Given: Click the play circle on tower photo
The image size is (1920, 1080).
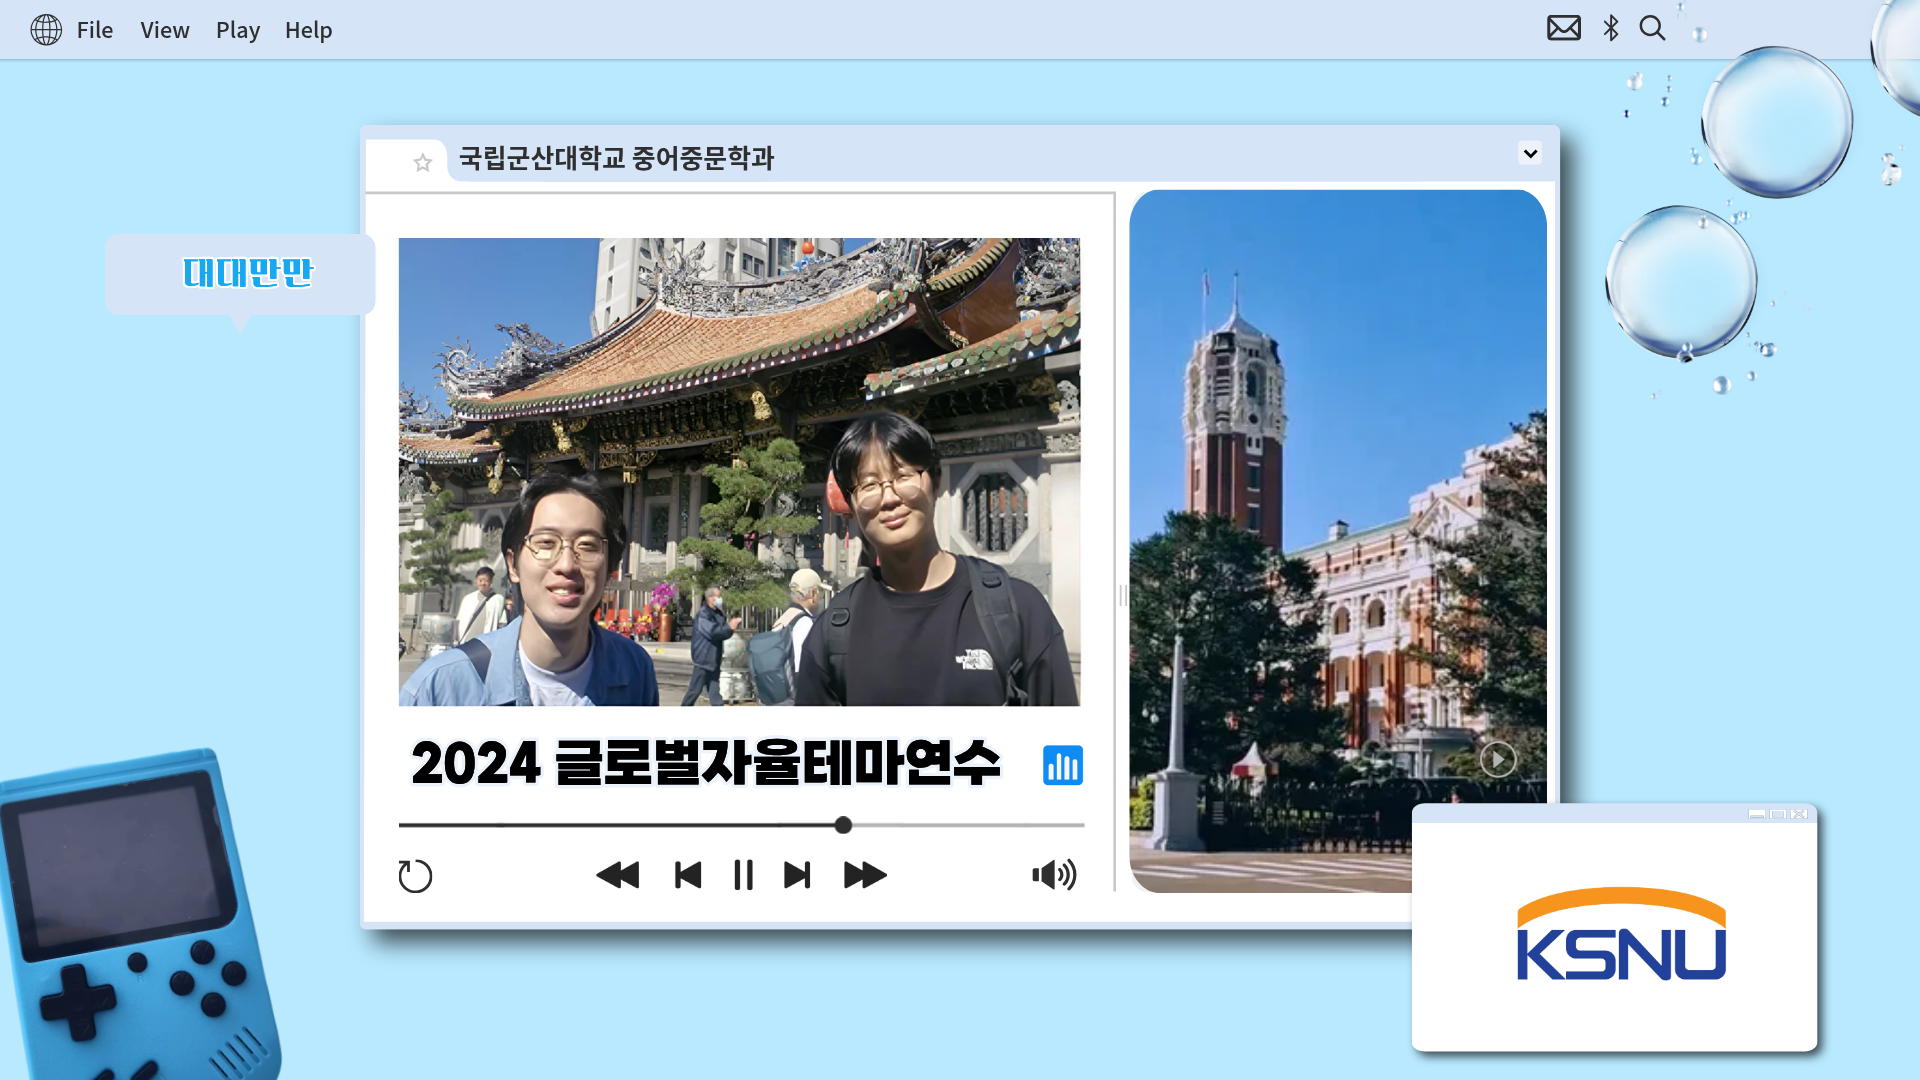Looking at the screenshot, I should point(1497,760).
